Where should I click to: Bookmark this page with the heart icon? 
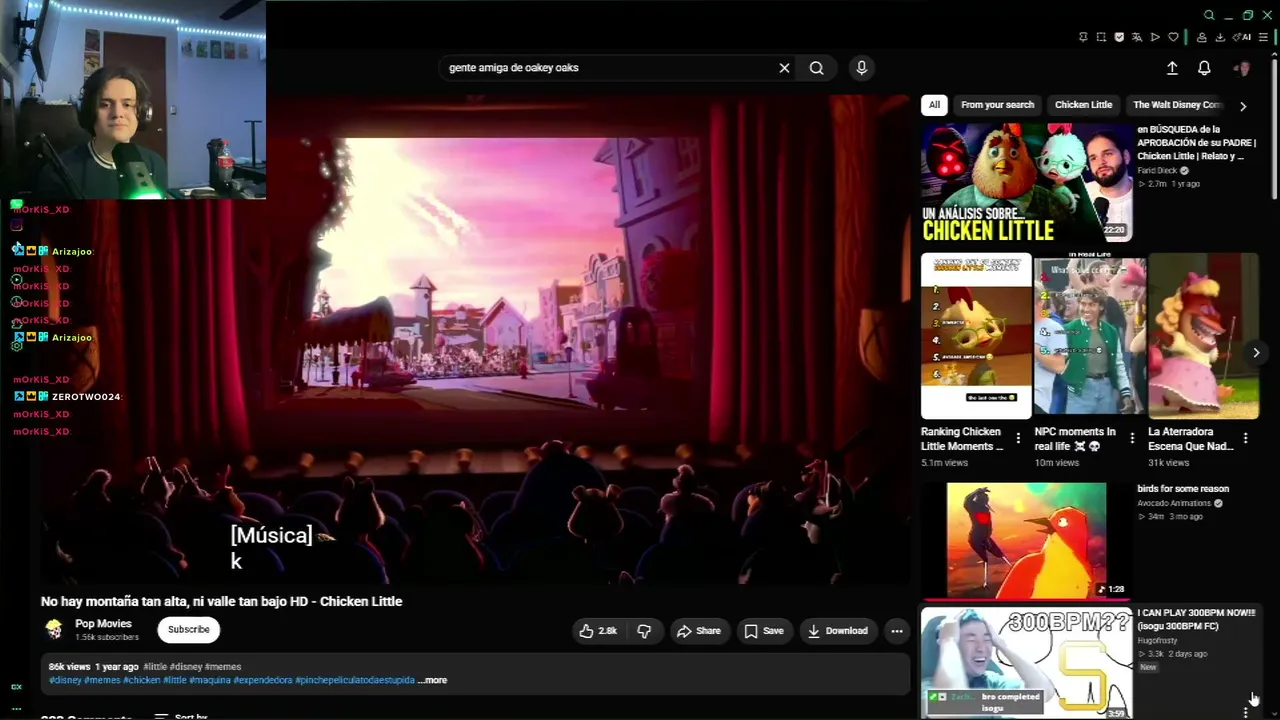tap(1173, 37)
